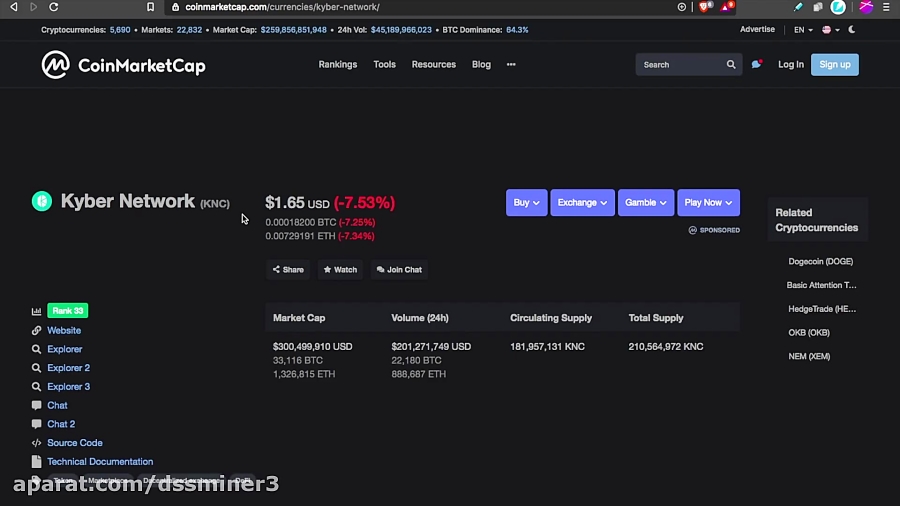900x506 pixels.
Task: Open the currency flag dropdown
Action: click(831, 30)
